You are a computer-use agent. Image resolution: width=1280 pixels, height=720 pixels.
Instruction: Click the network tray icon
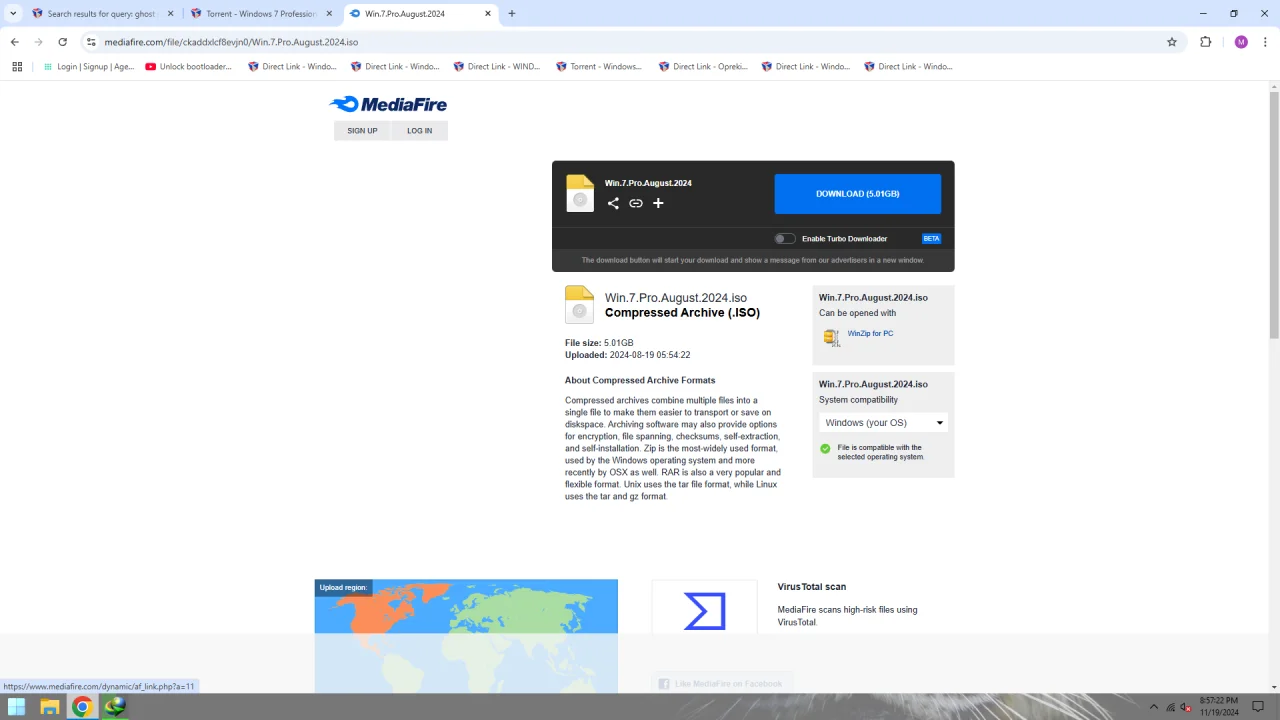[1171, 707]
